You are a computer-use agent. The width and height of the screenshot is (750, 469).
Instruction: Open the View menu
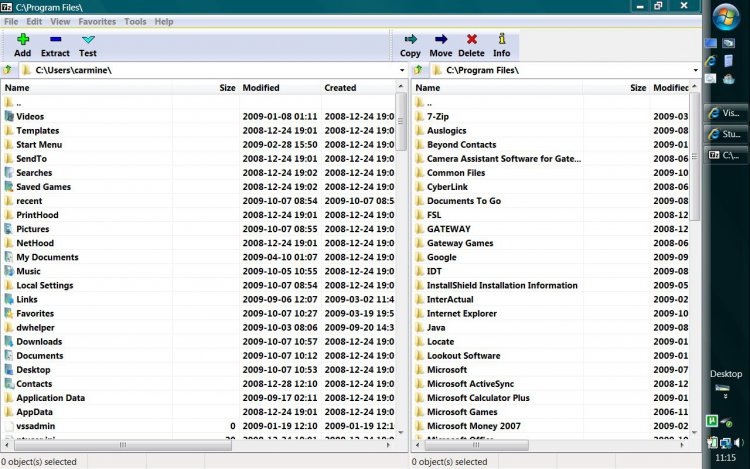(60, 22)
